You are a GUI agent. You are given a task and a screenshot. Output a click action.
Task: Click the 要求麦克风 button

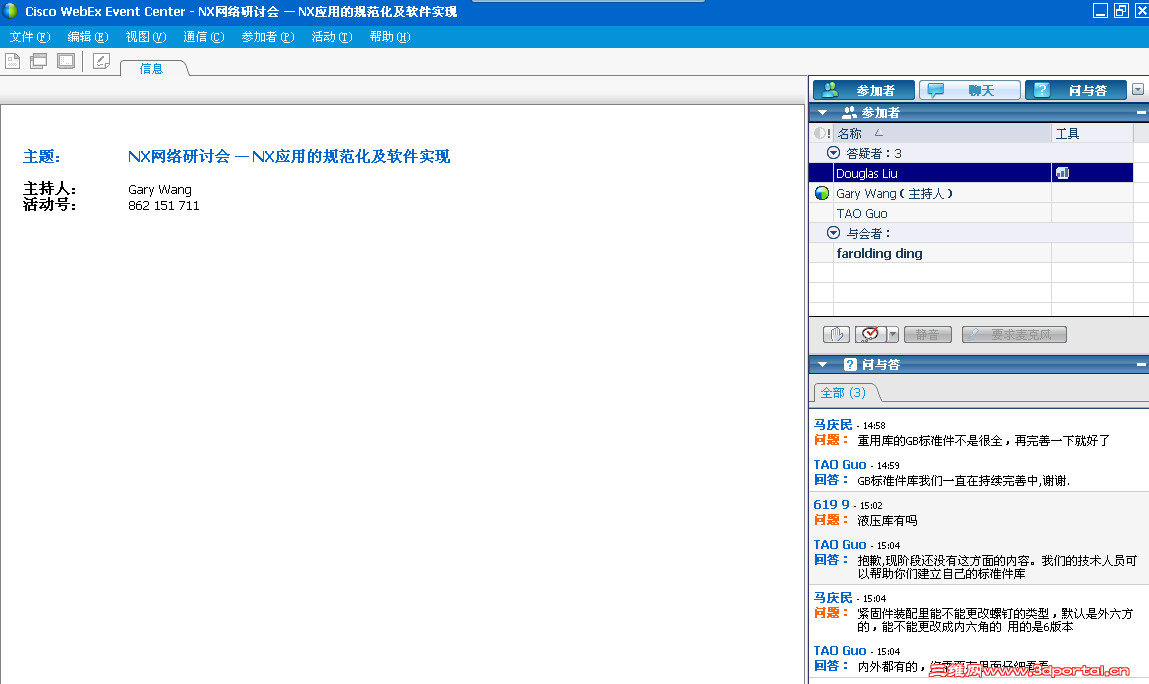1014,334
